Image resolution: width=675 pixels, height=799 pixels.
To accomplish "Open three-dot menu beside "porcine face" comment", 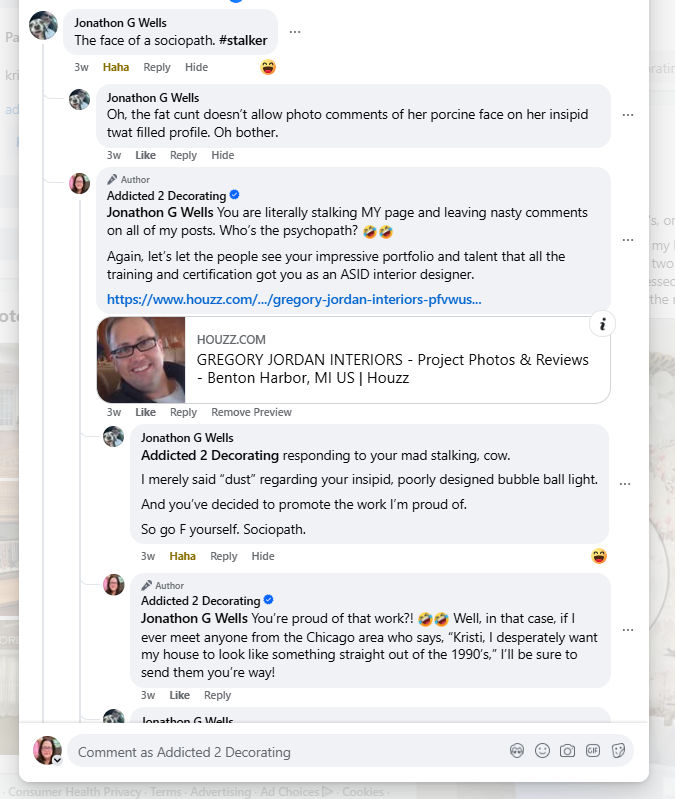I will [x=628, y=115].
